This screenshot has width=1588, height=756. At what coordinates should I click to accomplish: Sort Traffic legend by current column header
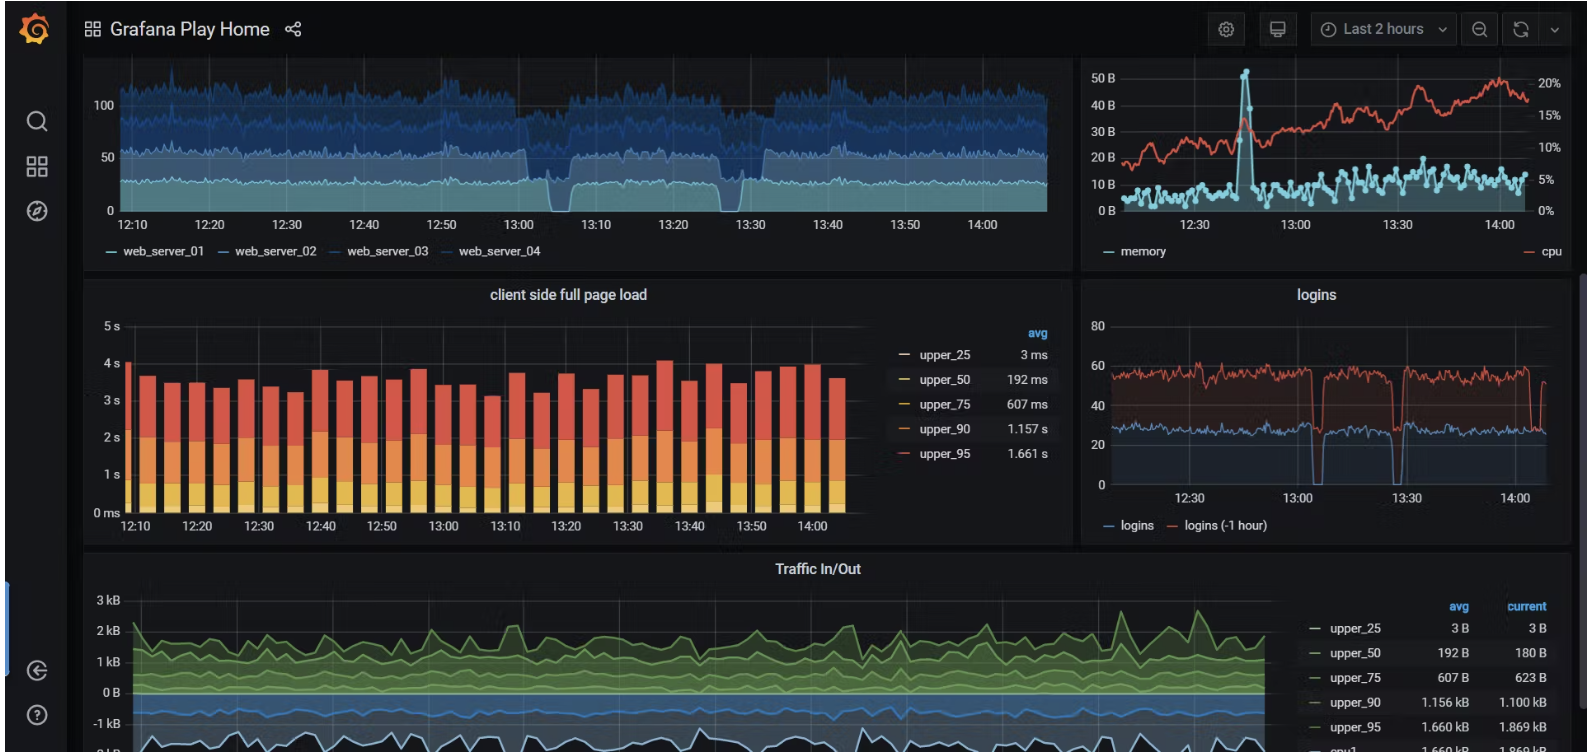click(1527, 606)
